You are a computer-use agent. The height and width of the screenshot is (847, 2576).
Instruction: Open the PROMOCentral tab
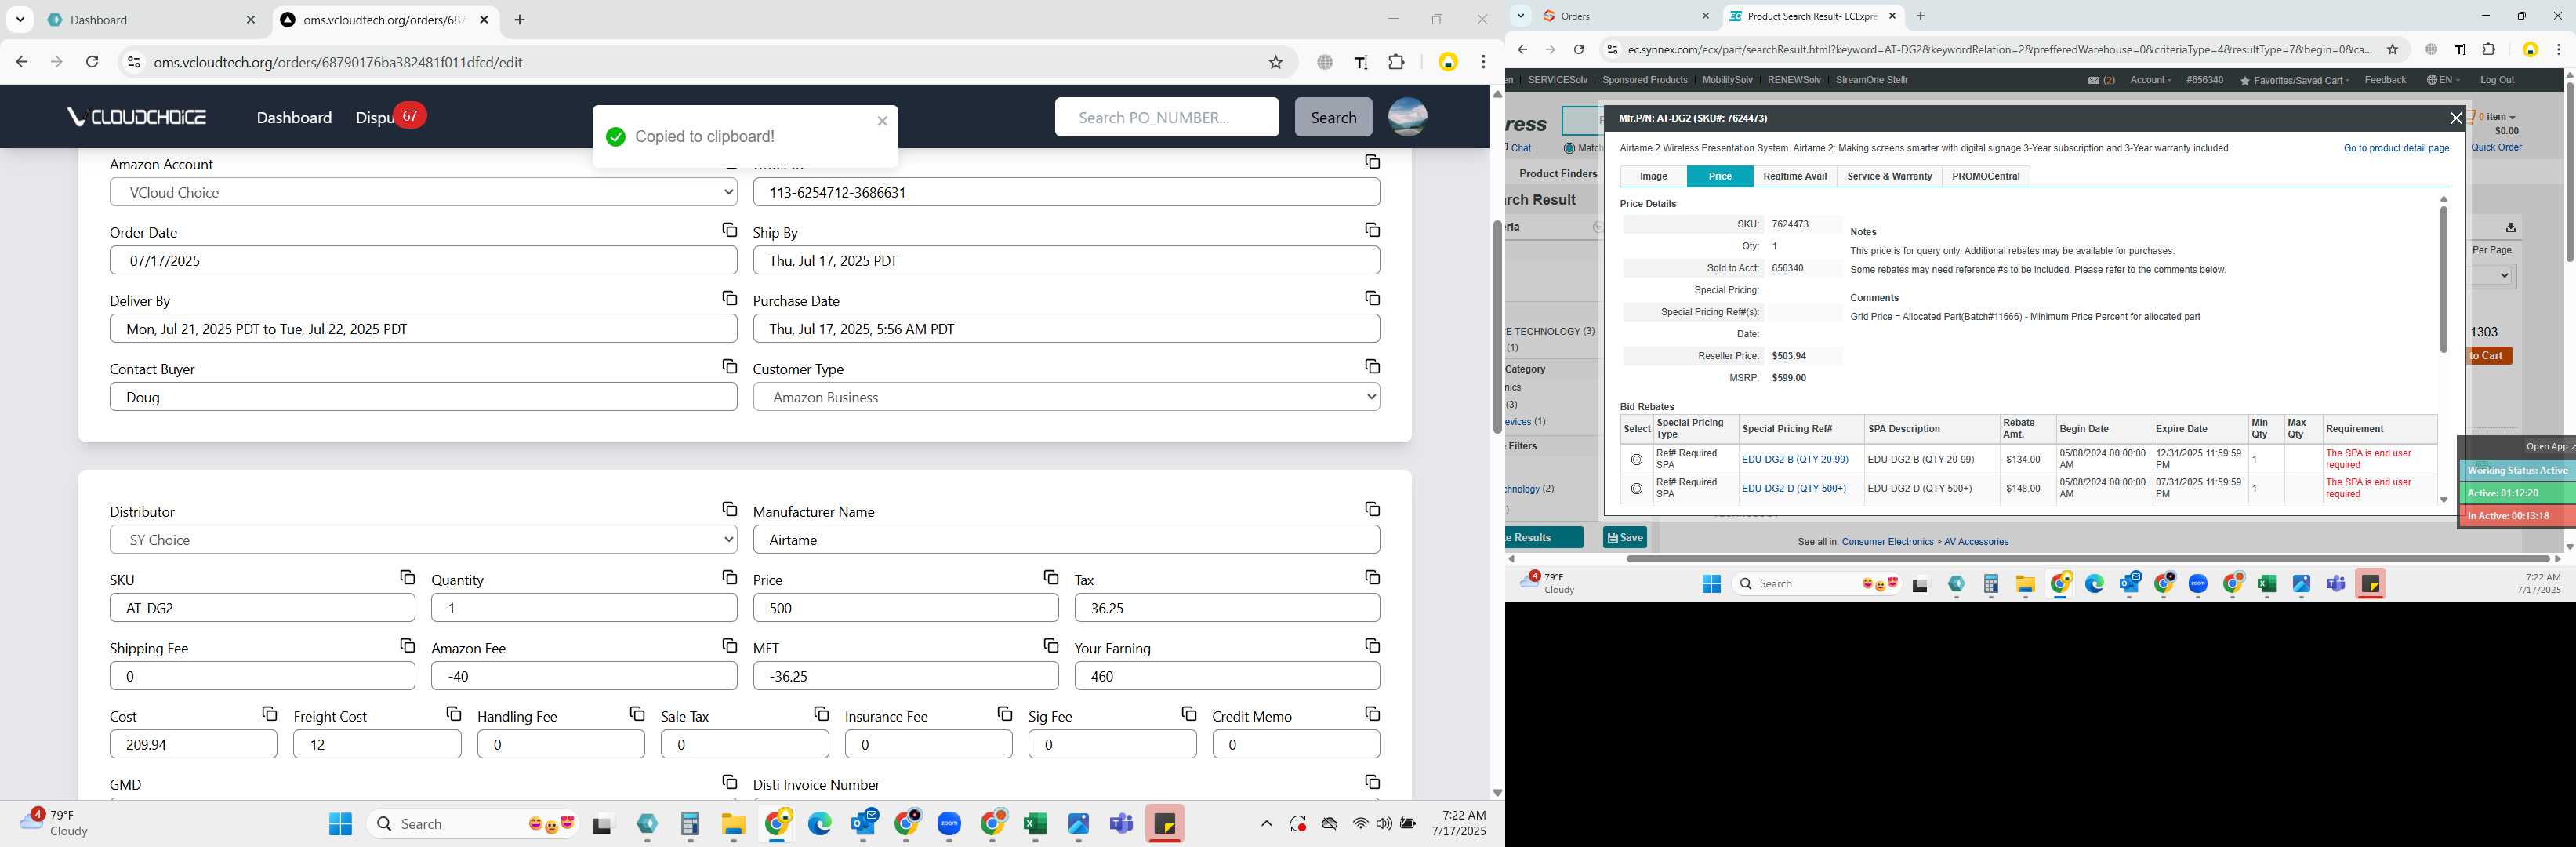coord(1985,176)
